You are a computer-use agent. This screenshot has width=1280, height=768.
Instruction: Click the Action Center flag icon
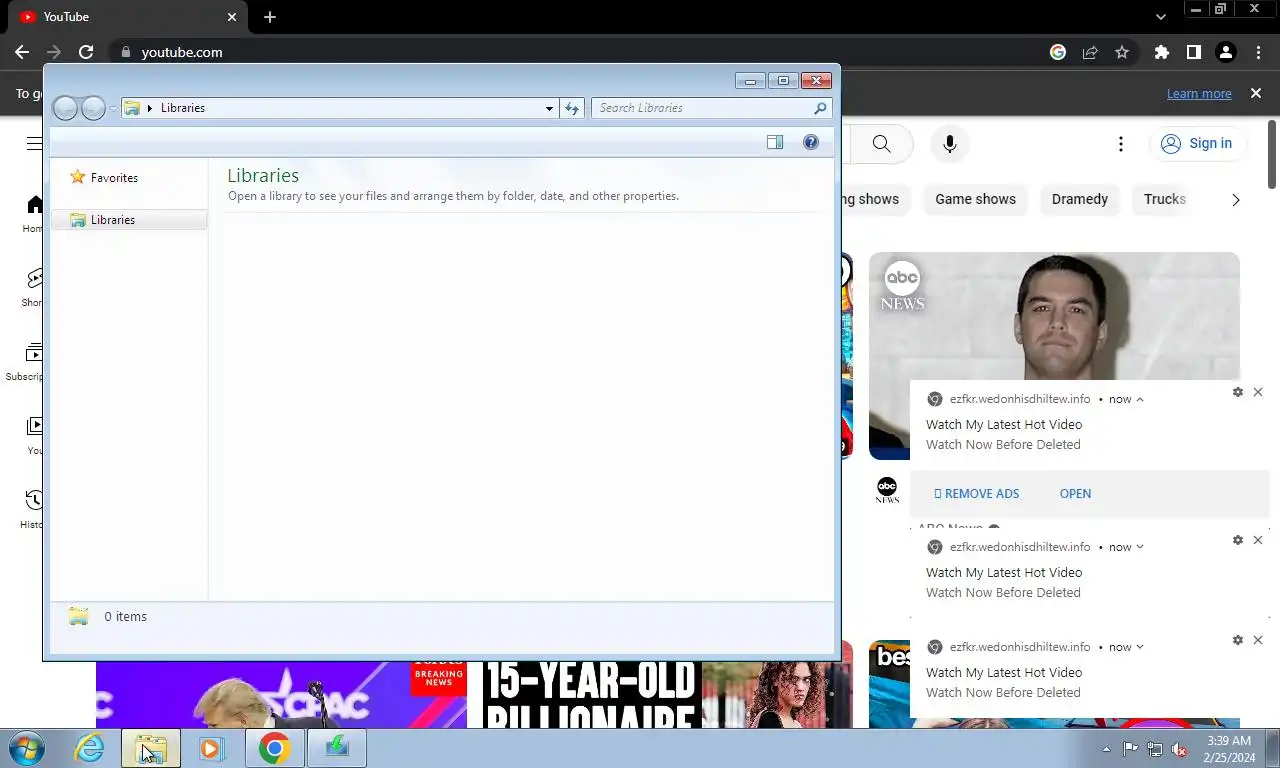pyautogui.click(x=1131, y=749)
